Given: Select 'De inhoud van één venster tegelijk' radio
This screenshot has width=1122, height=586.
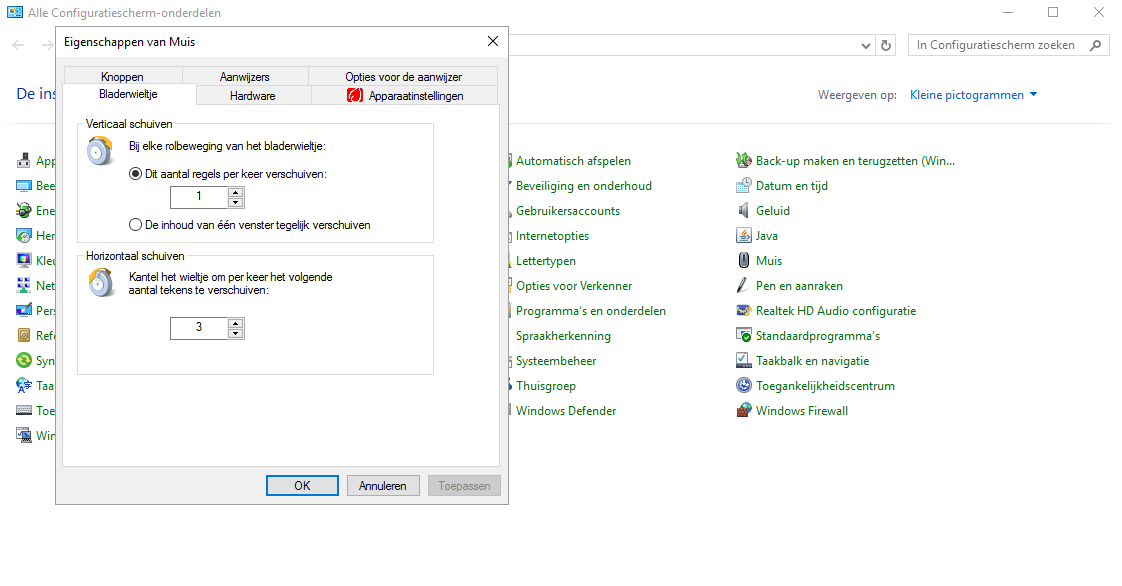Looking at the screenshot, I should click(x=135, y=225).
